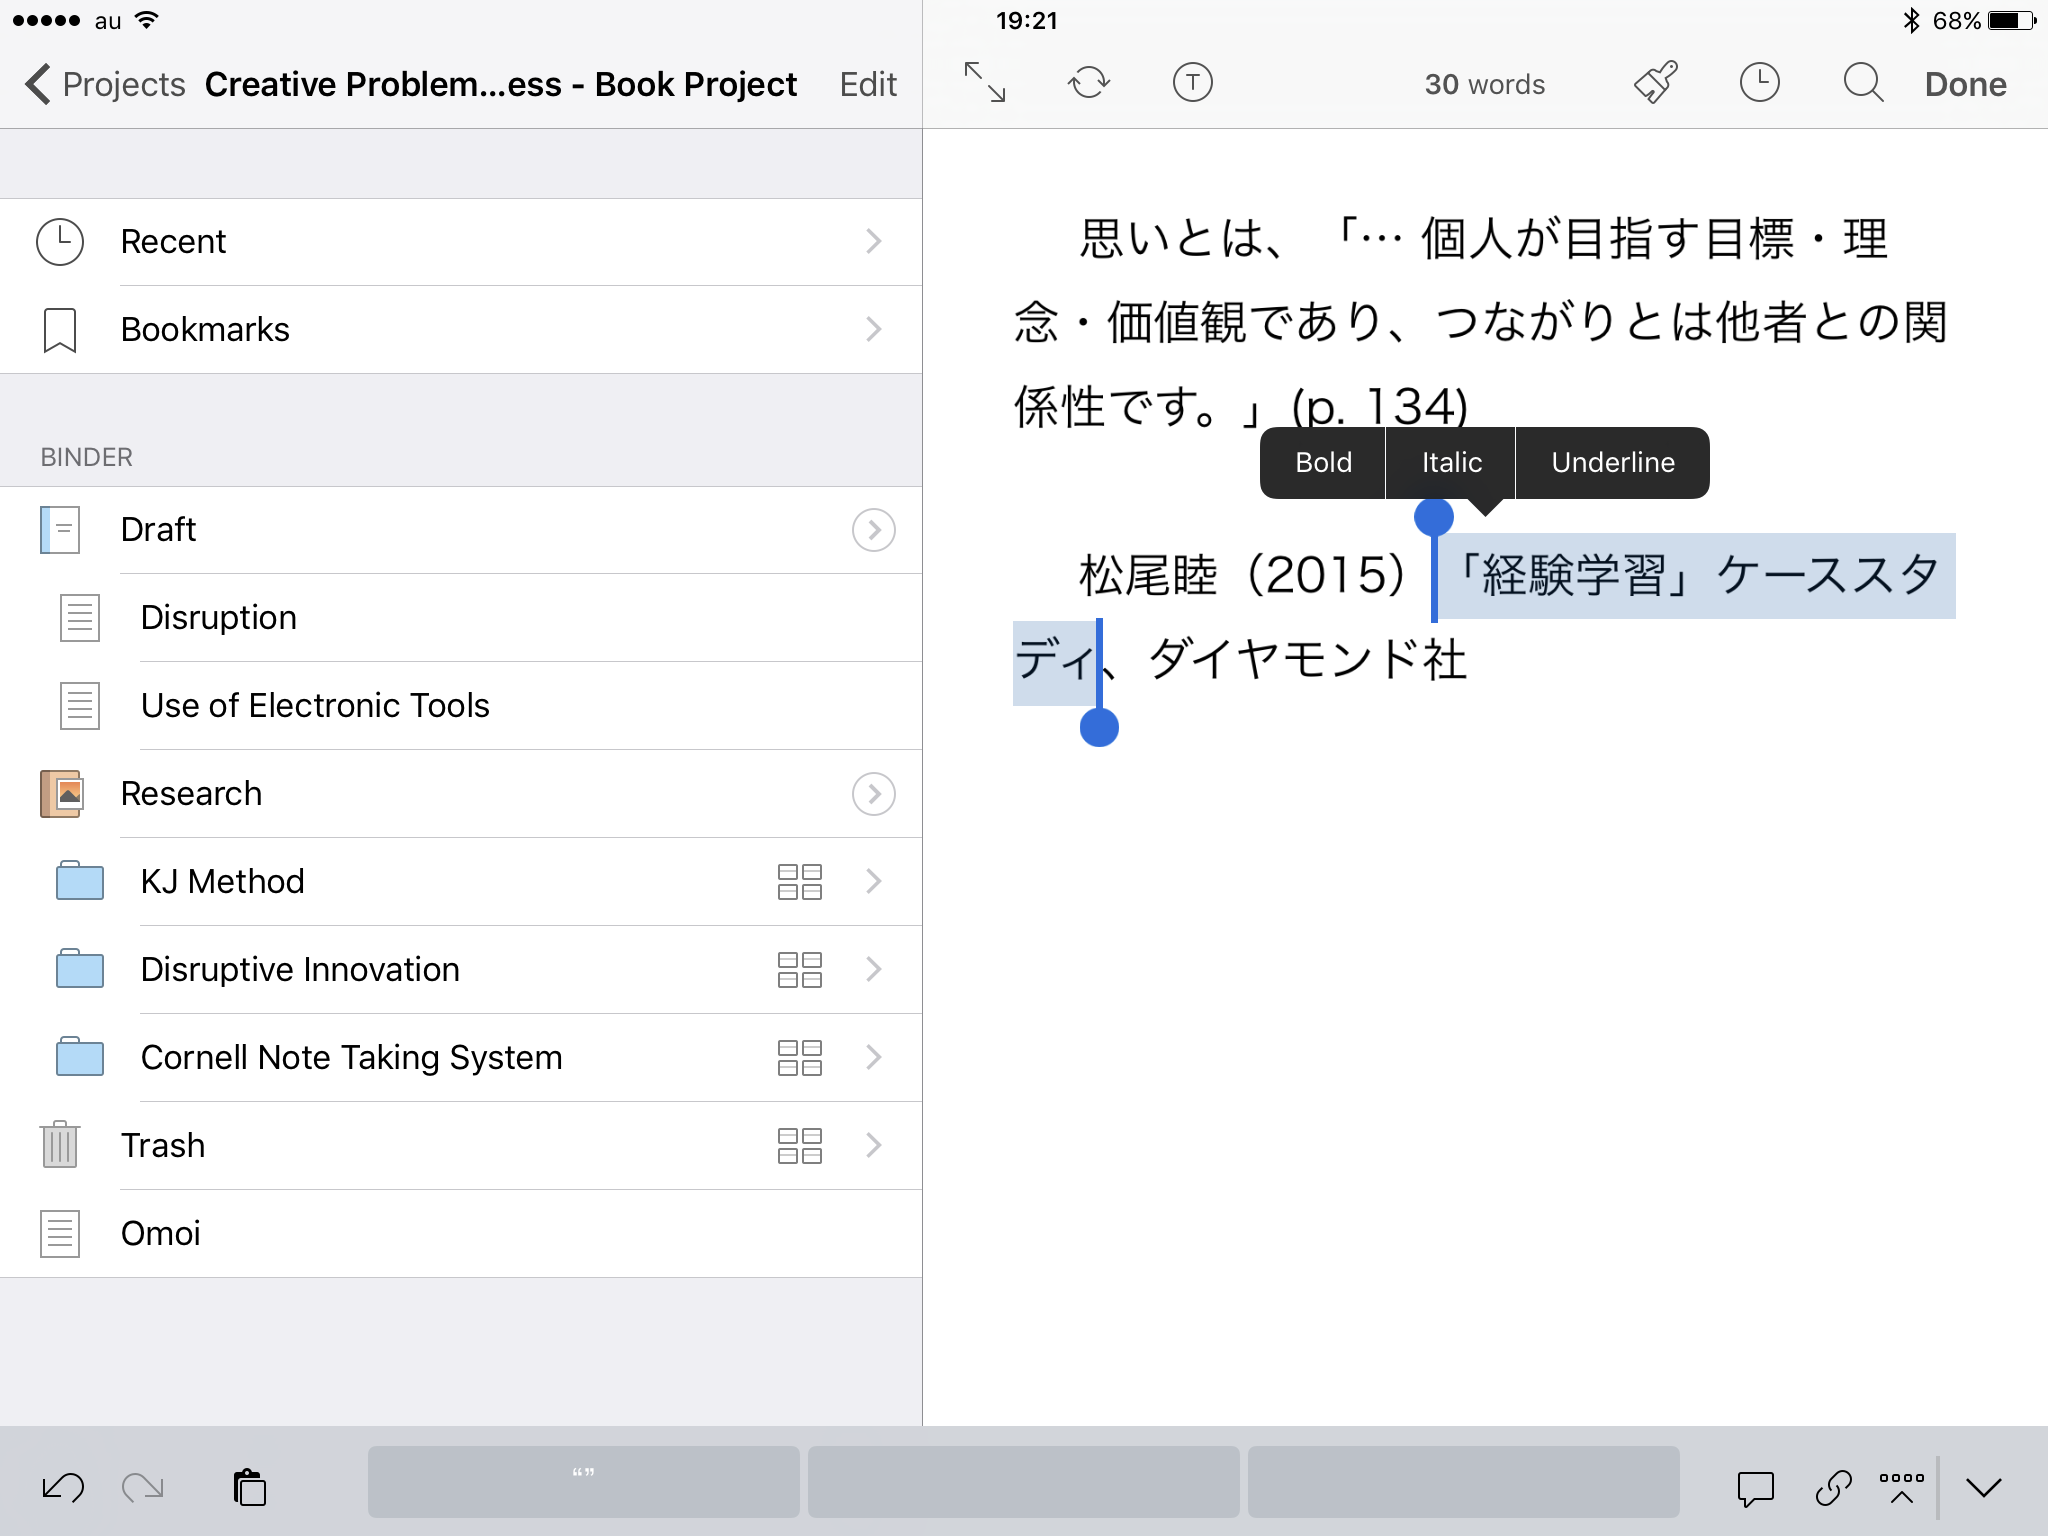Tap the sync circular arrows icon

pyautogui.click(x=1089, y=83)
